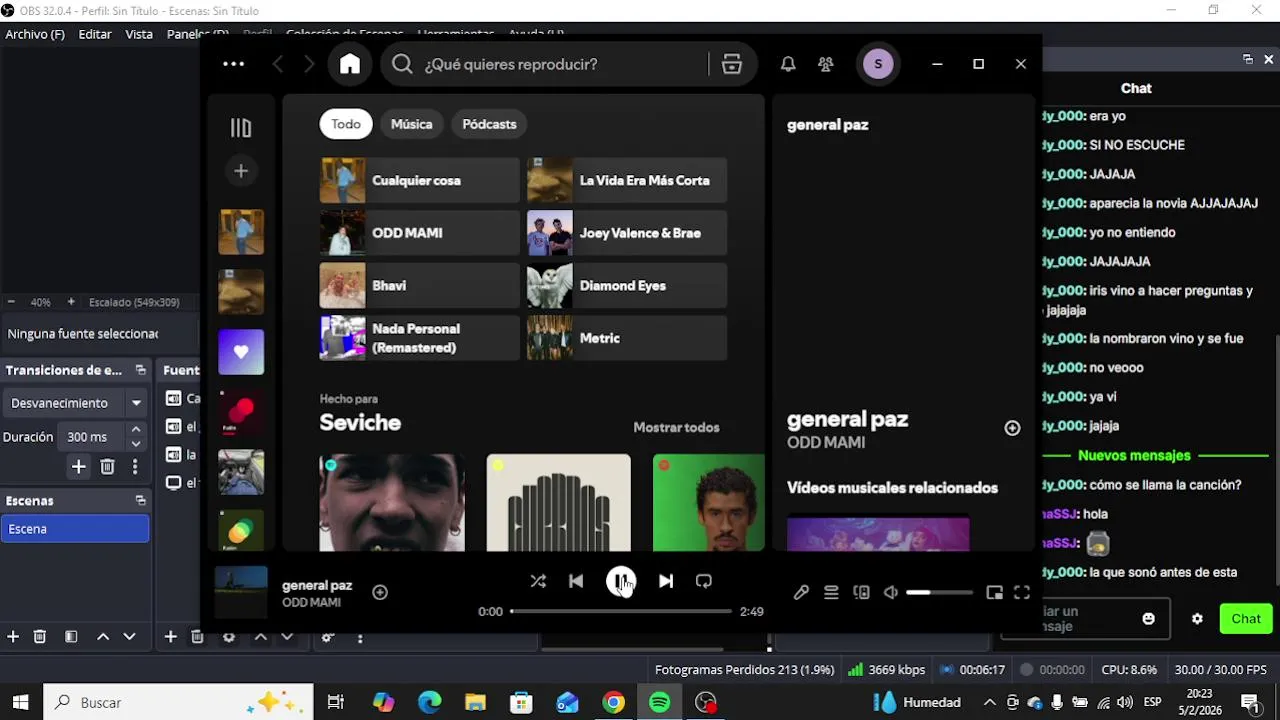The height and width of the screenshot is (720, 1280).
Task: Add a new source in OBS Fuentes
Action: tap(171, 636)
